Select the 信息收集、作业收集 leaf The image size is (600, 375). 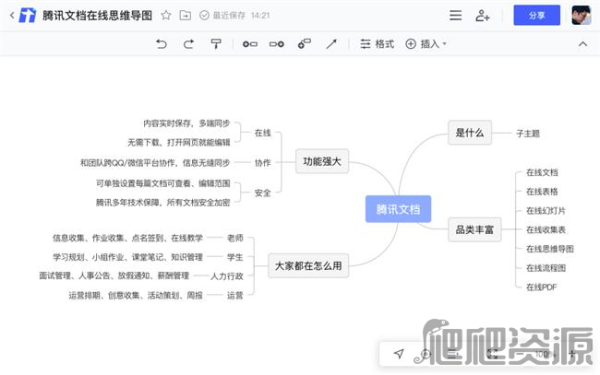click(x=127, y=238)
